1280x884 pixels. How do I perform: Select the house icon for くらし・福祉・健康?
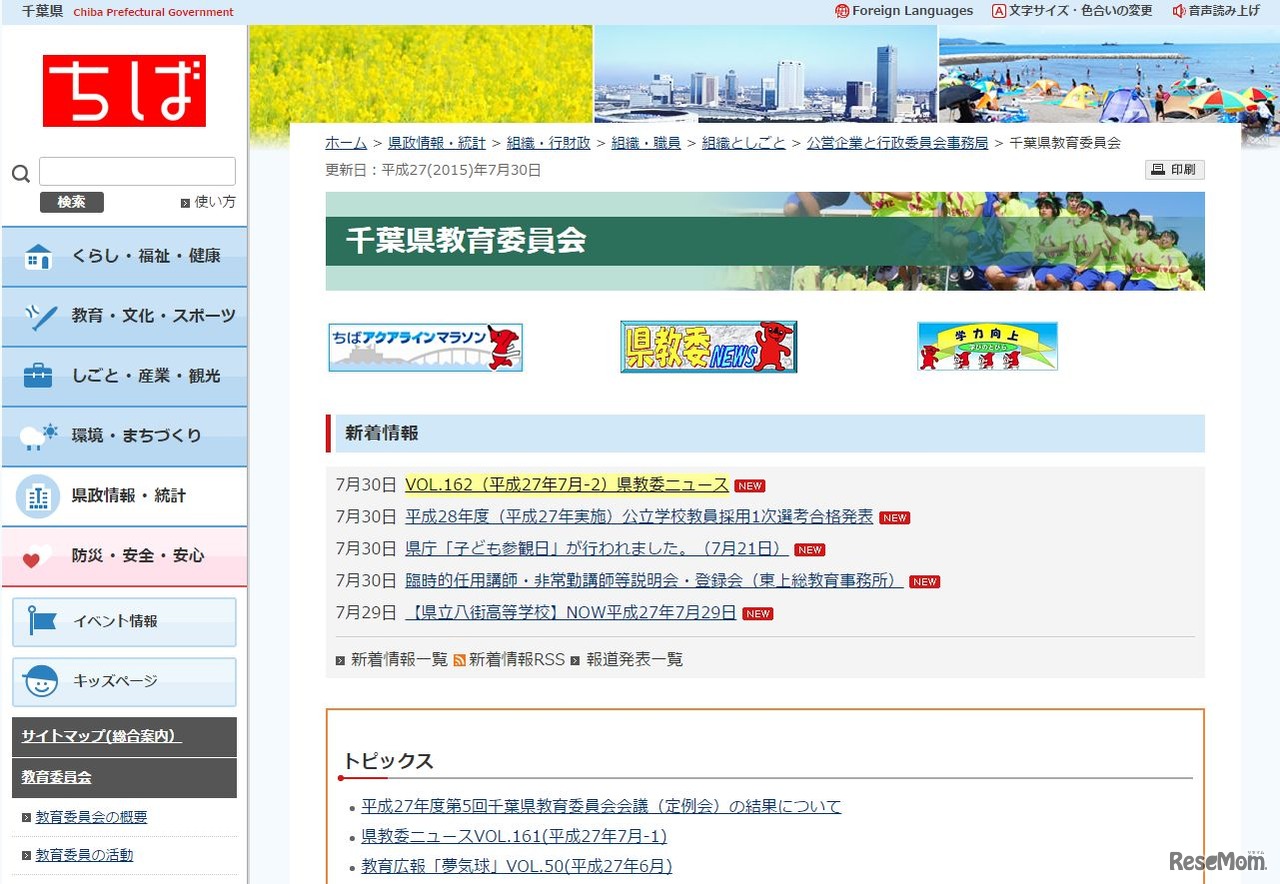coord(37,257)
